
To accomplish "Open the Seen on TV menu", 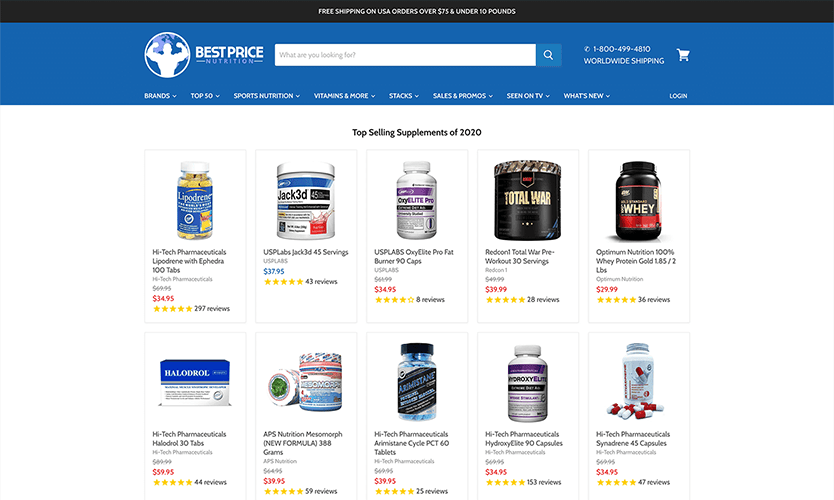I will click(x=528, y=96).
